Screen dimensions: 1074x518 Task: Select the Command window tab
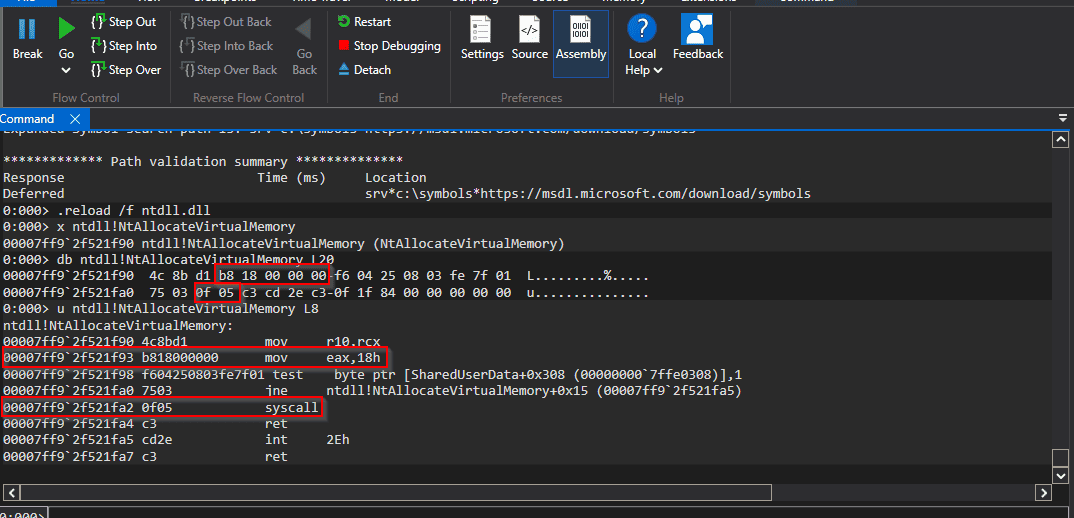click(27, 119)
